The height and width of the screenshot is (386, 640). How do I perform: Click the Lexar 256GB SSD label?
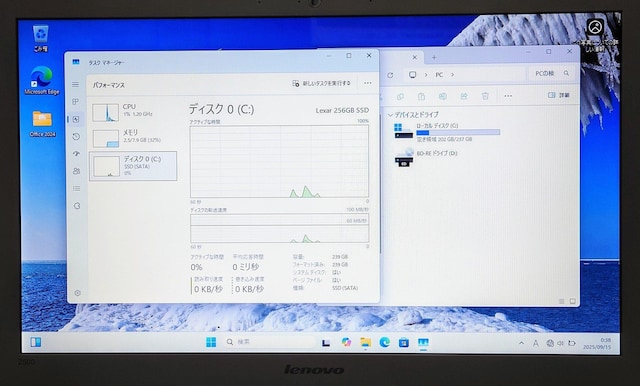pos(342,110)
